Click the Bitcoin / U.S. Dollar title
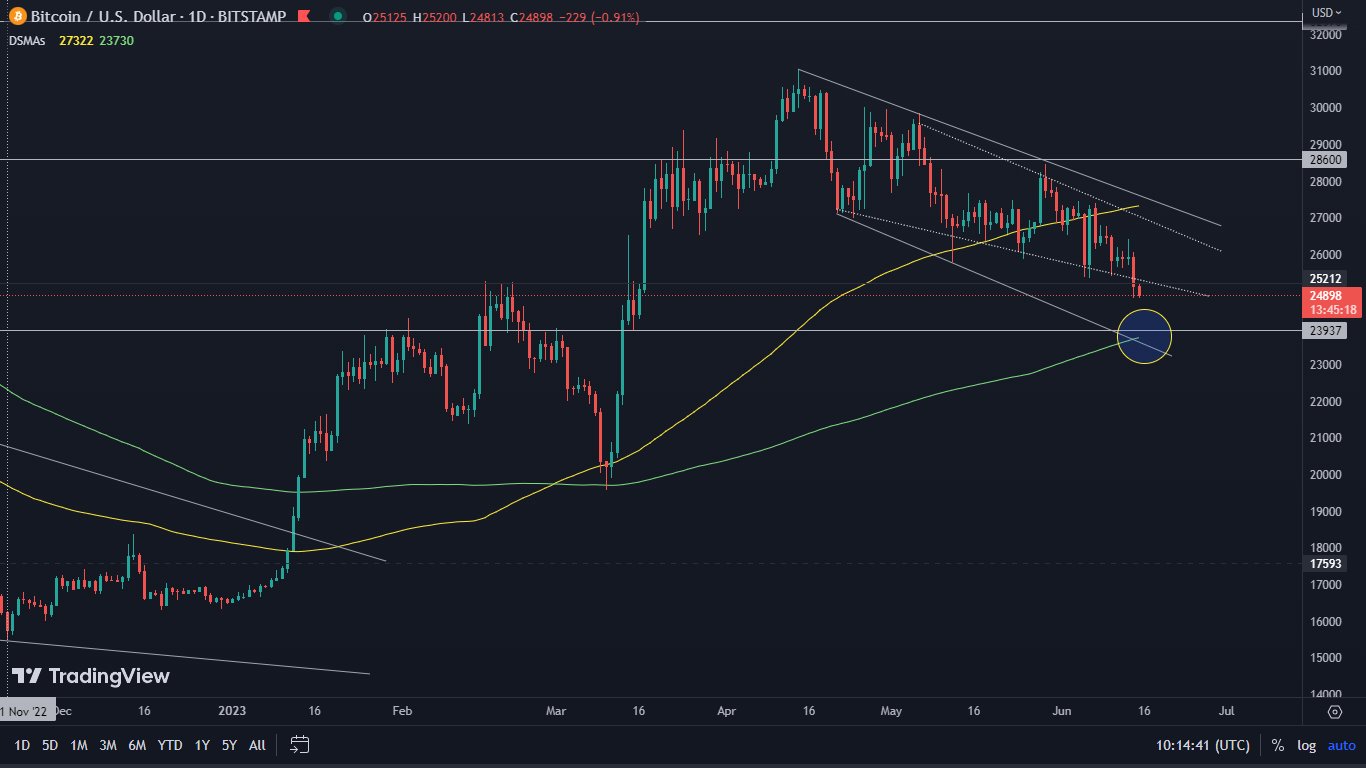 tap(103, 17)
